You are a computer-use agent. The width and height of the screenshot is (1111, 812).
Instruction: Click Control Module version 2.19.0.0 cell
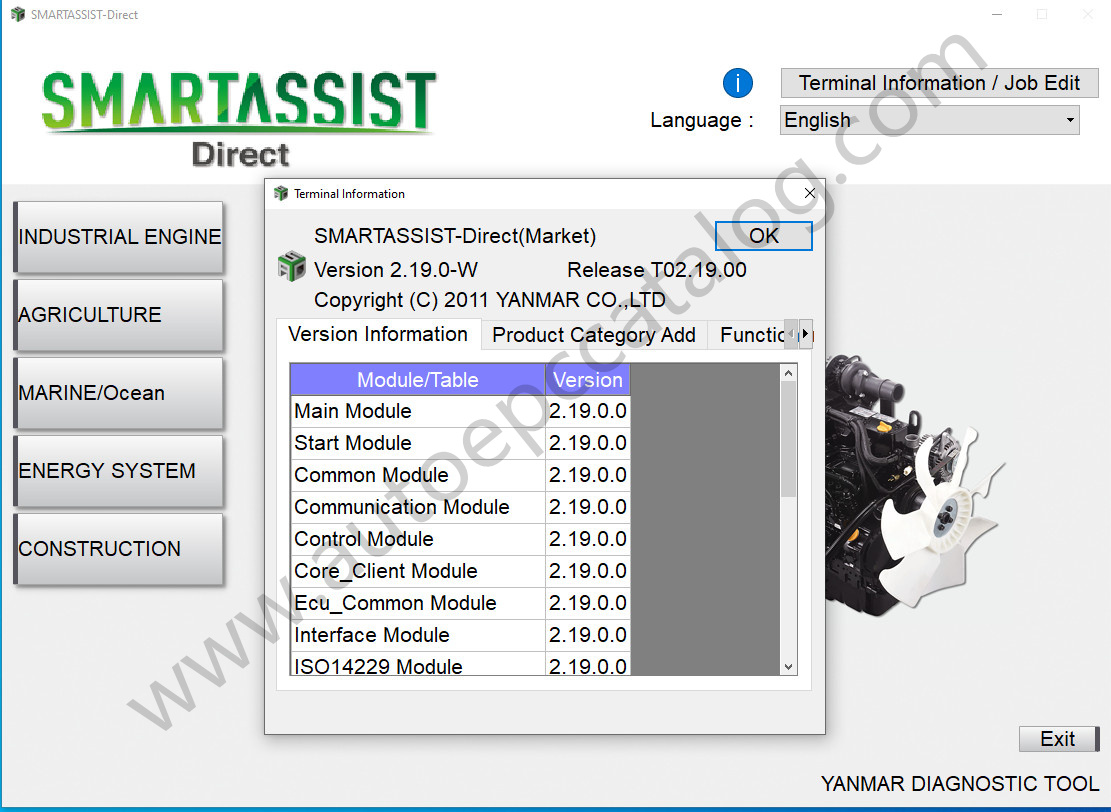587,539
